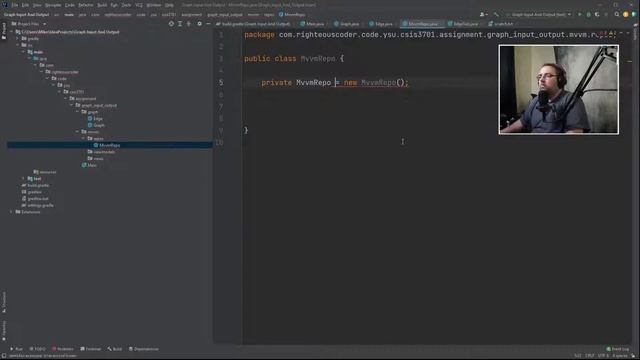Click the locate-in-project target icon
Image resolution: width=640 pixels, height=360 pixels.
(x=171, y=24)
